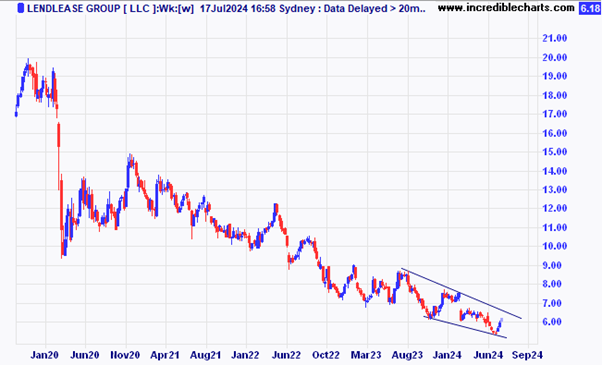
Task: Click the 6.18 current price badge
Action: pyautogui.click(x=590, y=8)
